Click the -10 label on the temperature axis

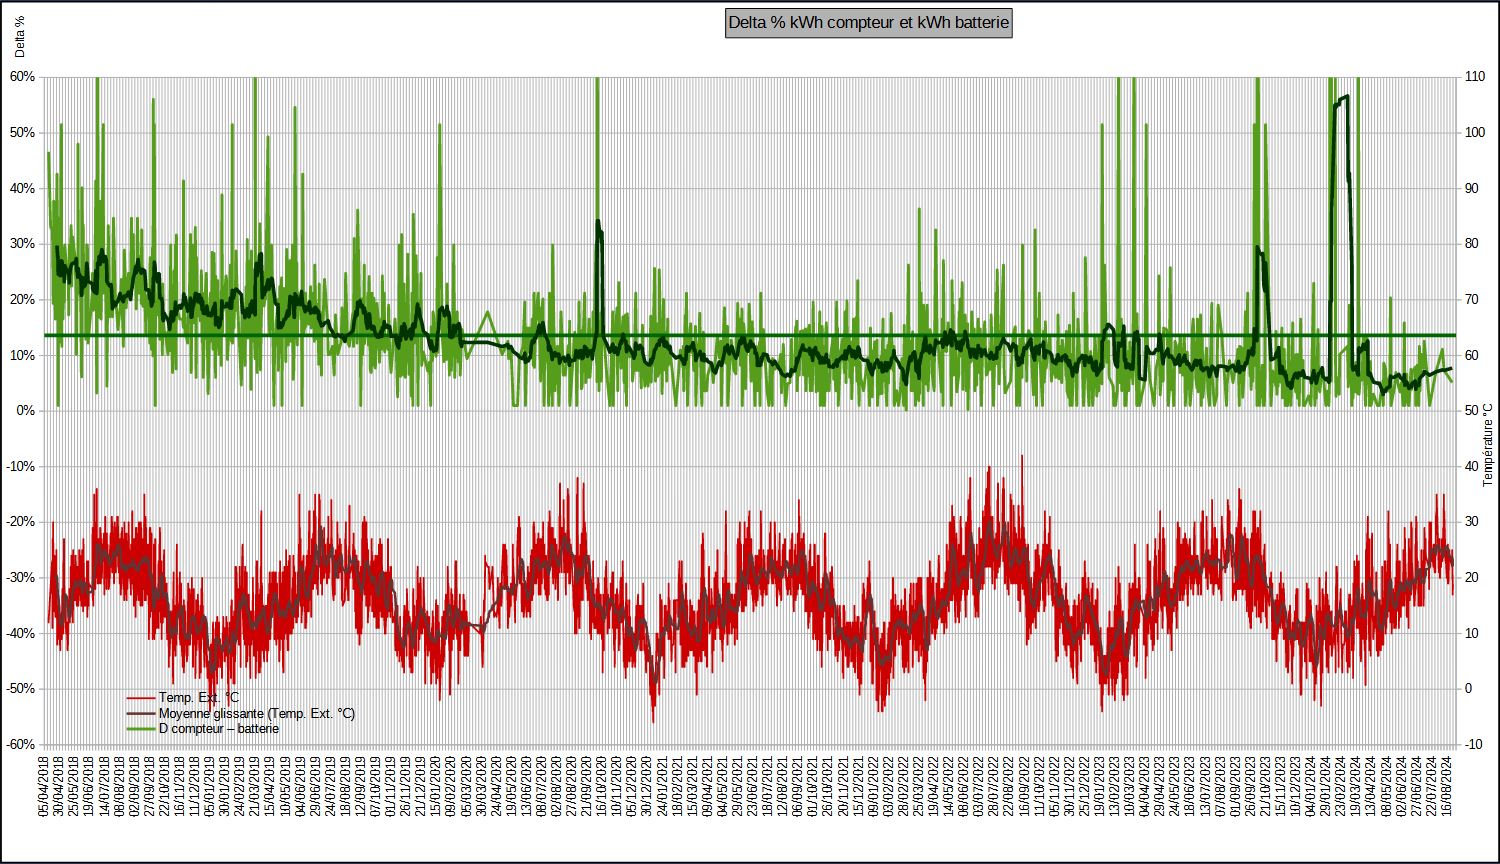click(1475, 745)
